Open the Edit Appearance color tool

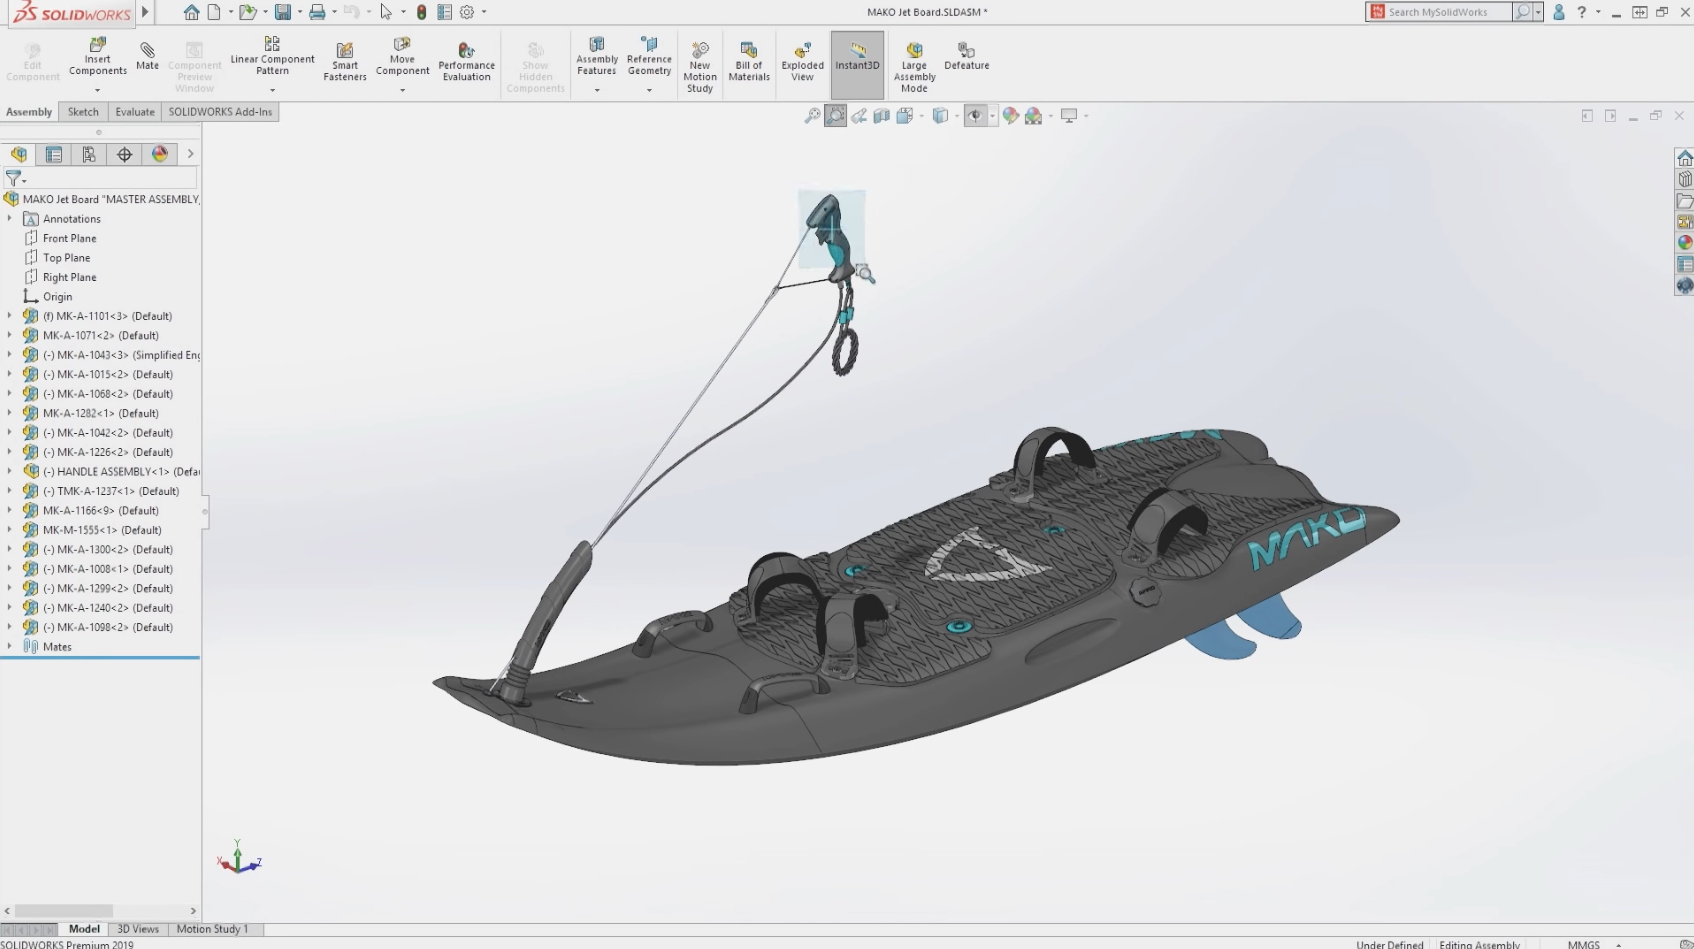1009,115
